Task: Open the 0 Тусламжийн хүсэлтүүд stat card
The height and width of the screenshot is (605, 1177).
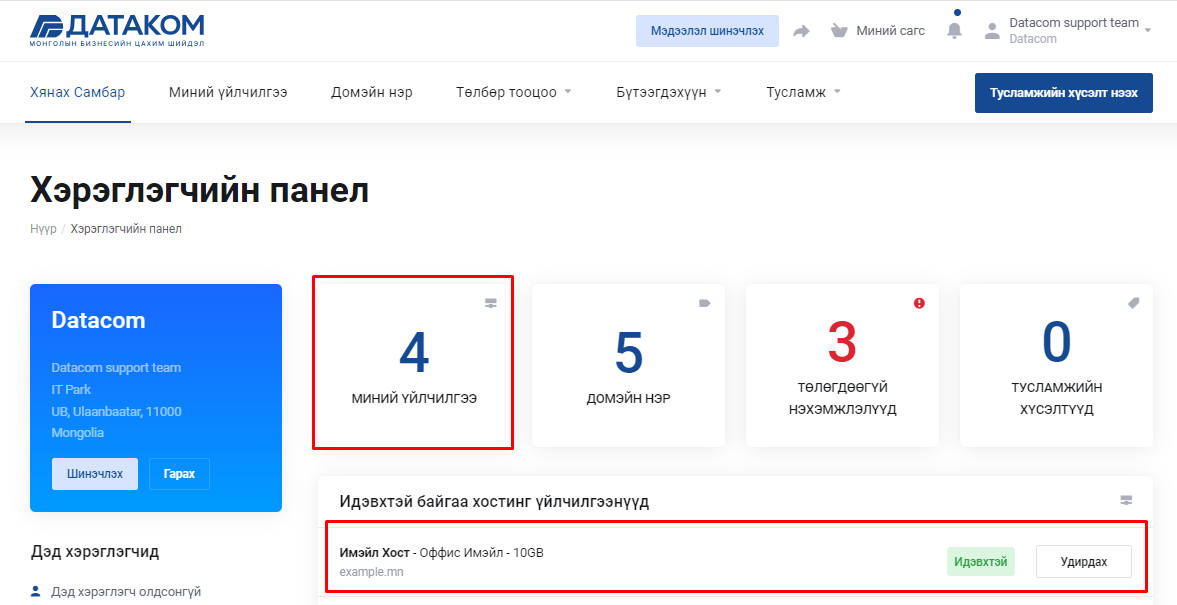Action: pyautogui.click(x=1056, y=366)
